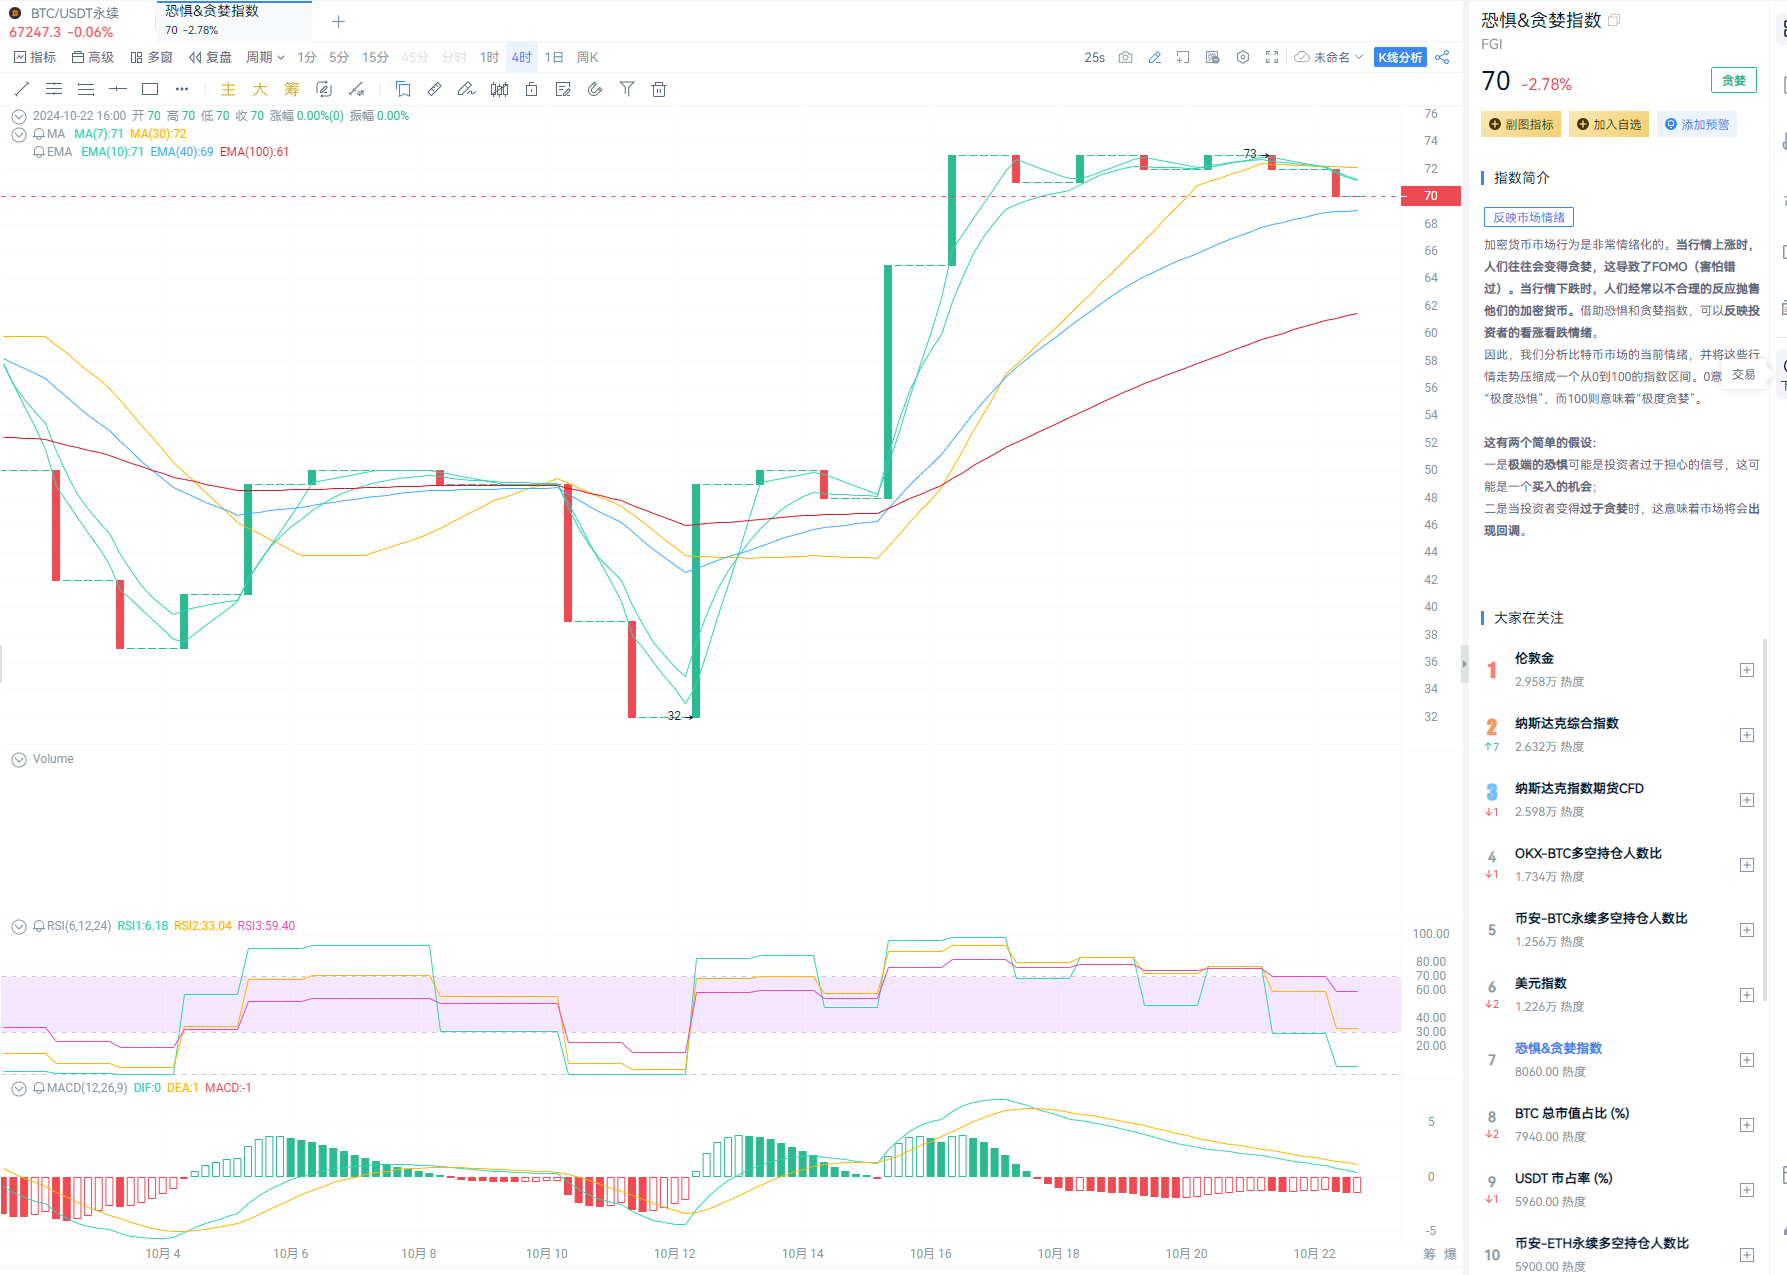1787x1275 pixels.
Task: Toggle alert bell on EMA indicator
Action: (39, 152)
